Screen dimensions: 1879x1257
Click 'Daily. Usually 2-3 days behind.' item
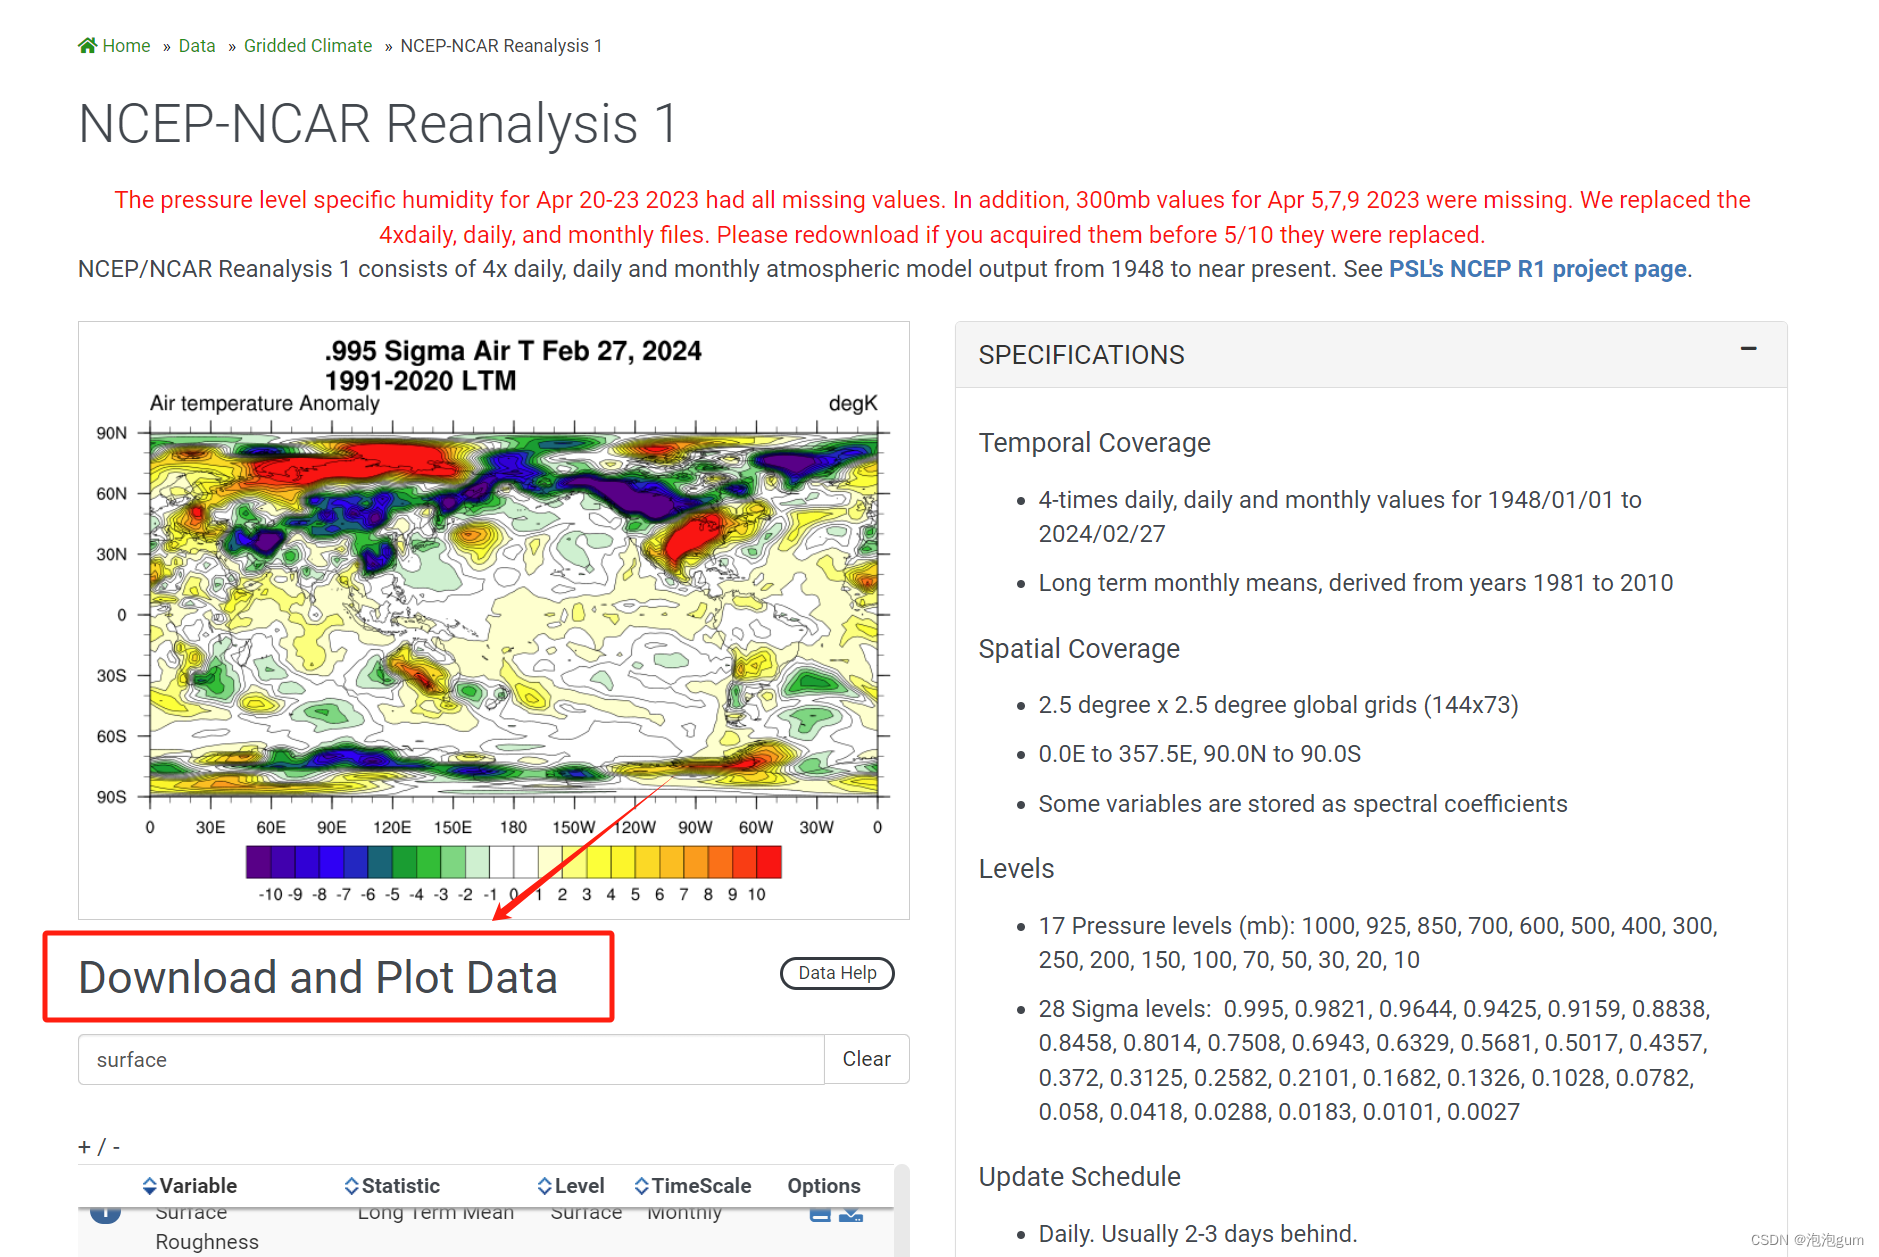1197,1234
